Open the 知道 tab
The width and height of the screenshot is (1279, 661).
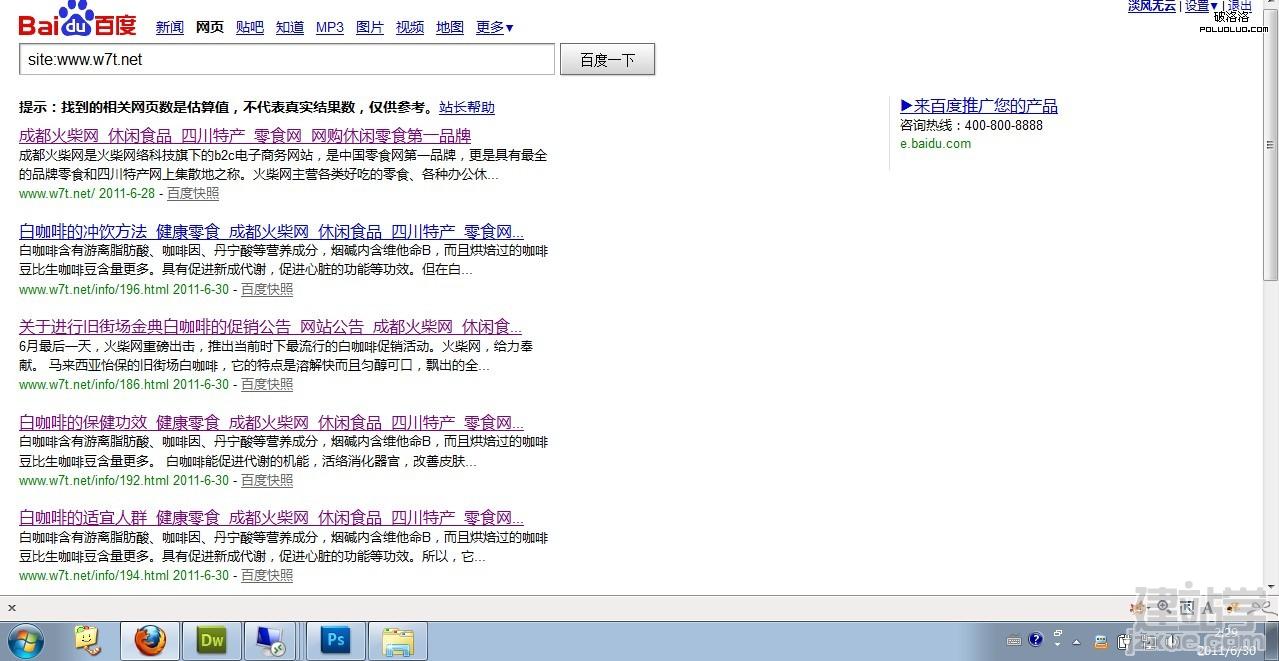(290, 28)
